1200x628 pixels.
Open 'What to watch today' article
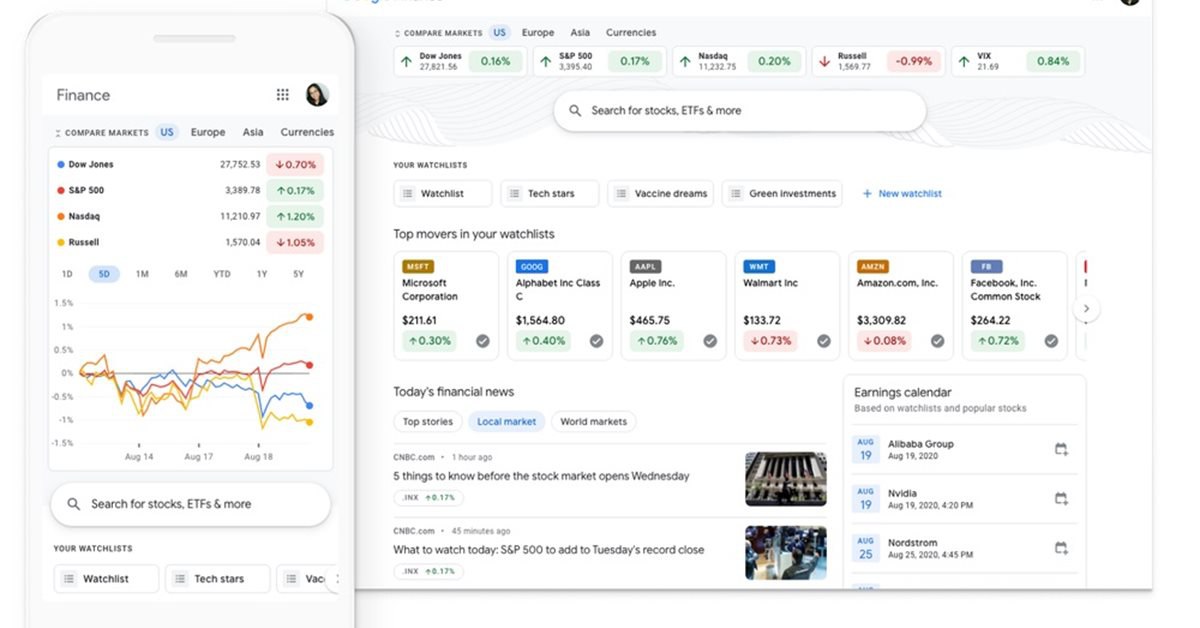(x=548, y=550)
